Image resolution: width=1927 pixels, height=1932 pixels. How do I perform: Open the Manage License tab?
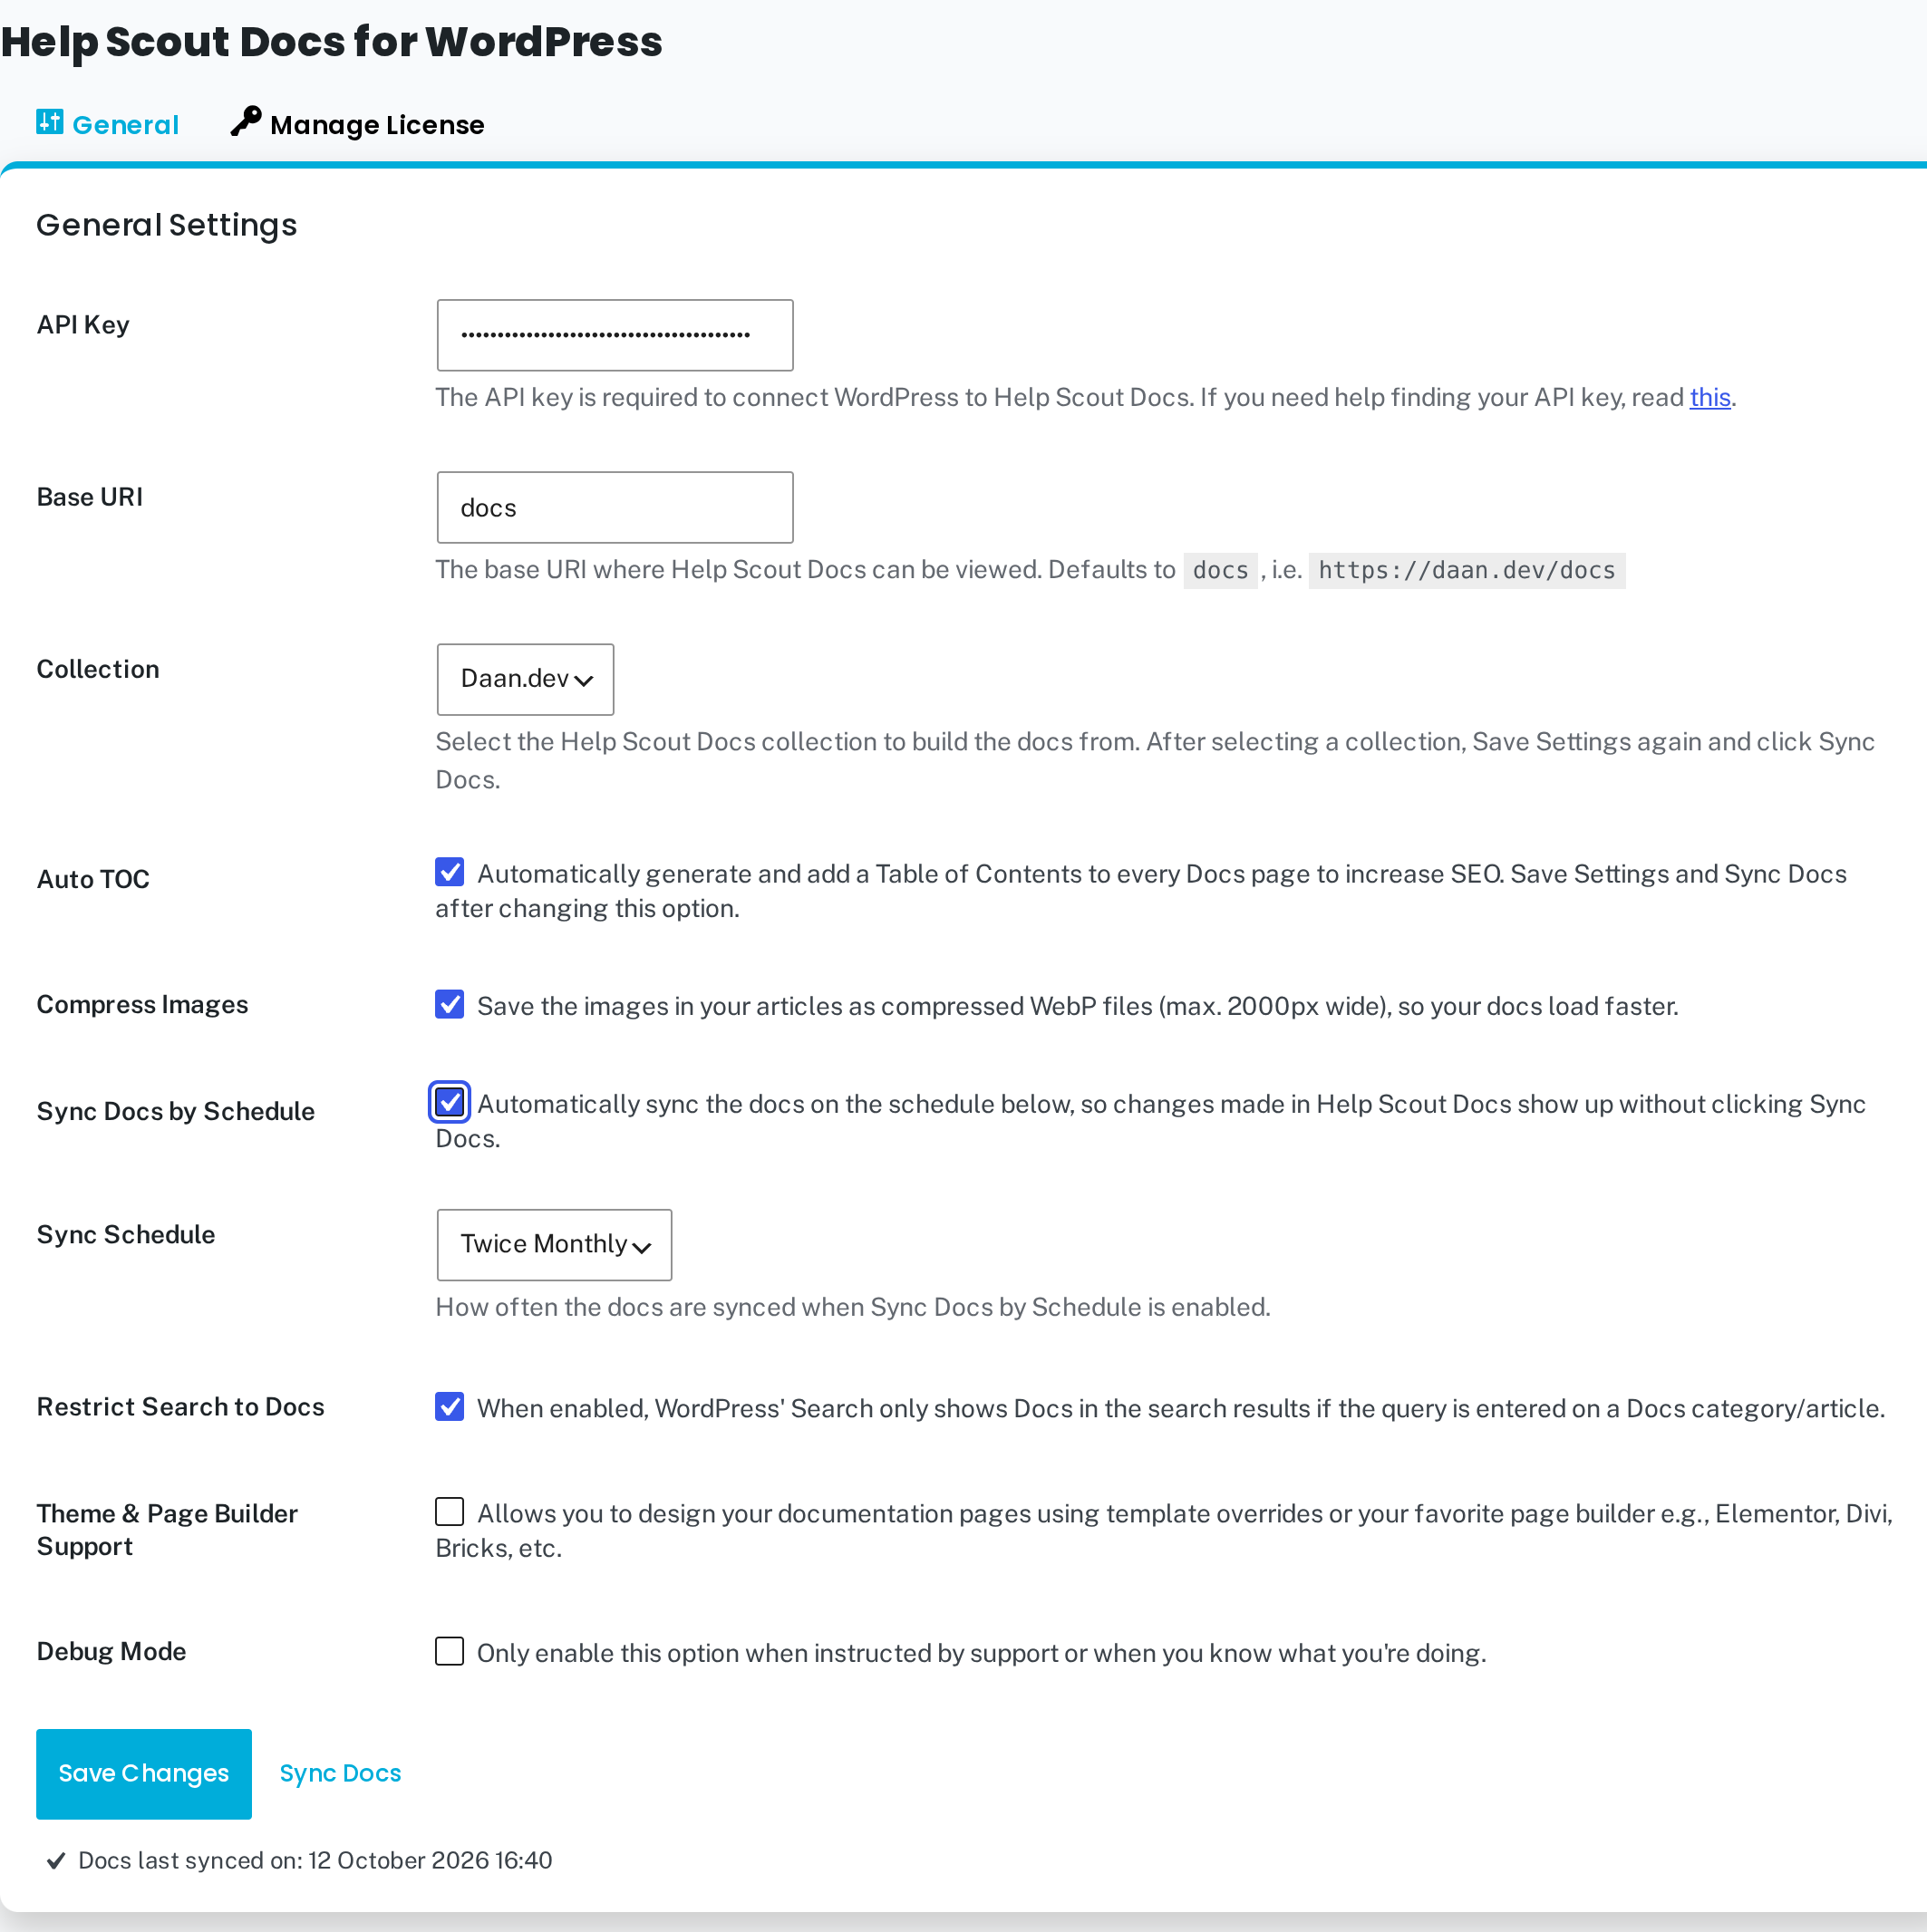pyautogui.click(x=357, y=124)
